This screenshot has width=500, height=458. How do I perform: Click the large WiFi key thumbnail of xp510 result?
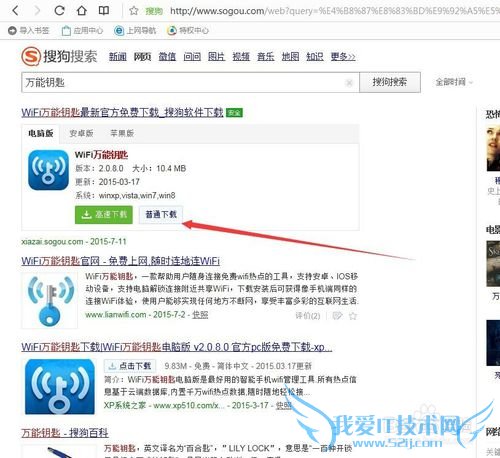[x=60, y=387]
